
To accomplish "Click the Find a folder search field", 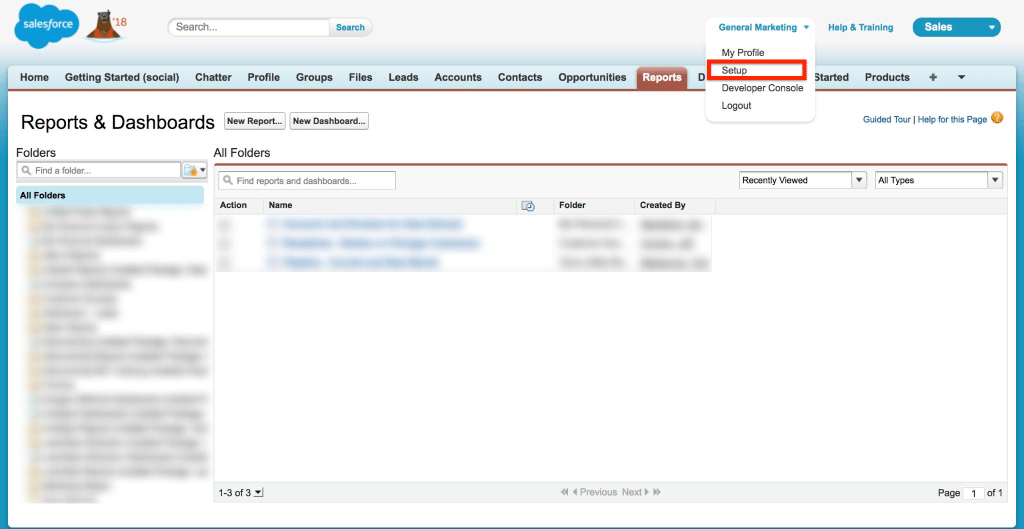I will tap(99, 170).
